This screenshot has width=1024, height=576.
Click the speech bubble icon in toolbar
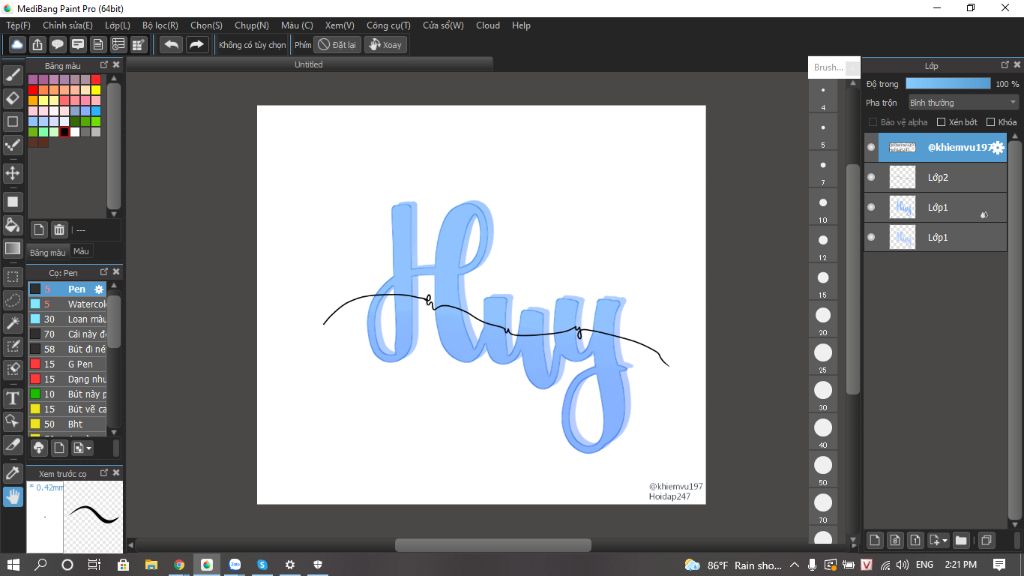click(x=57, y=44)
